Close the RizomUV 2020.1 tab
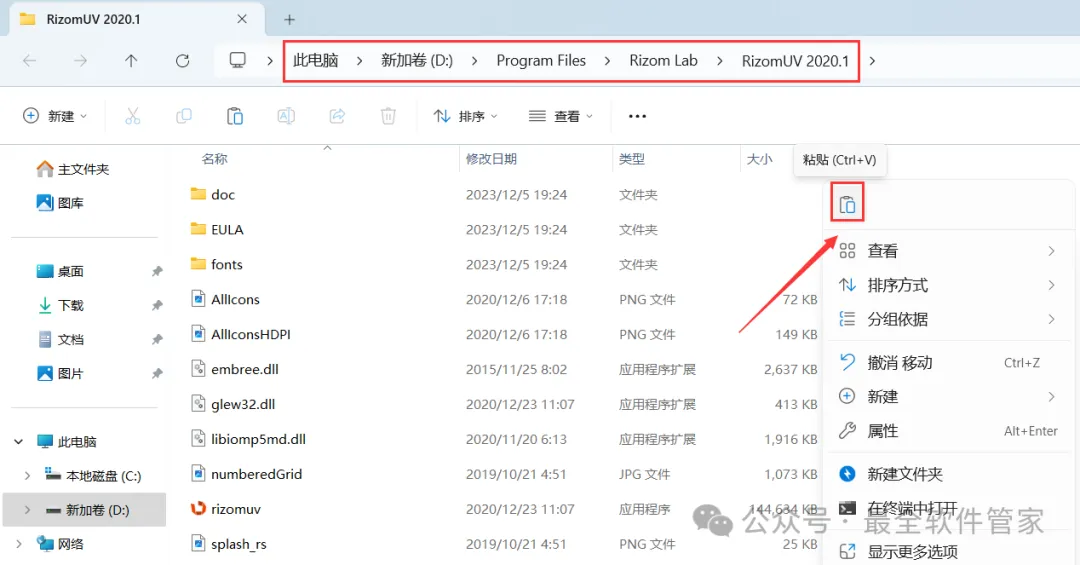 point(242,19)
